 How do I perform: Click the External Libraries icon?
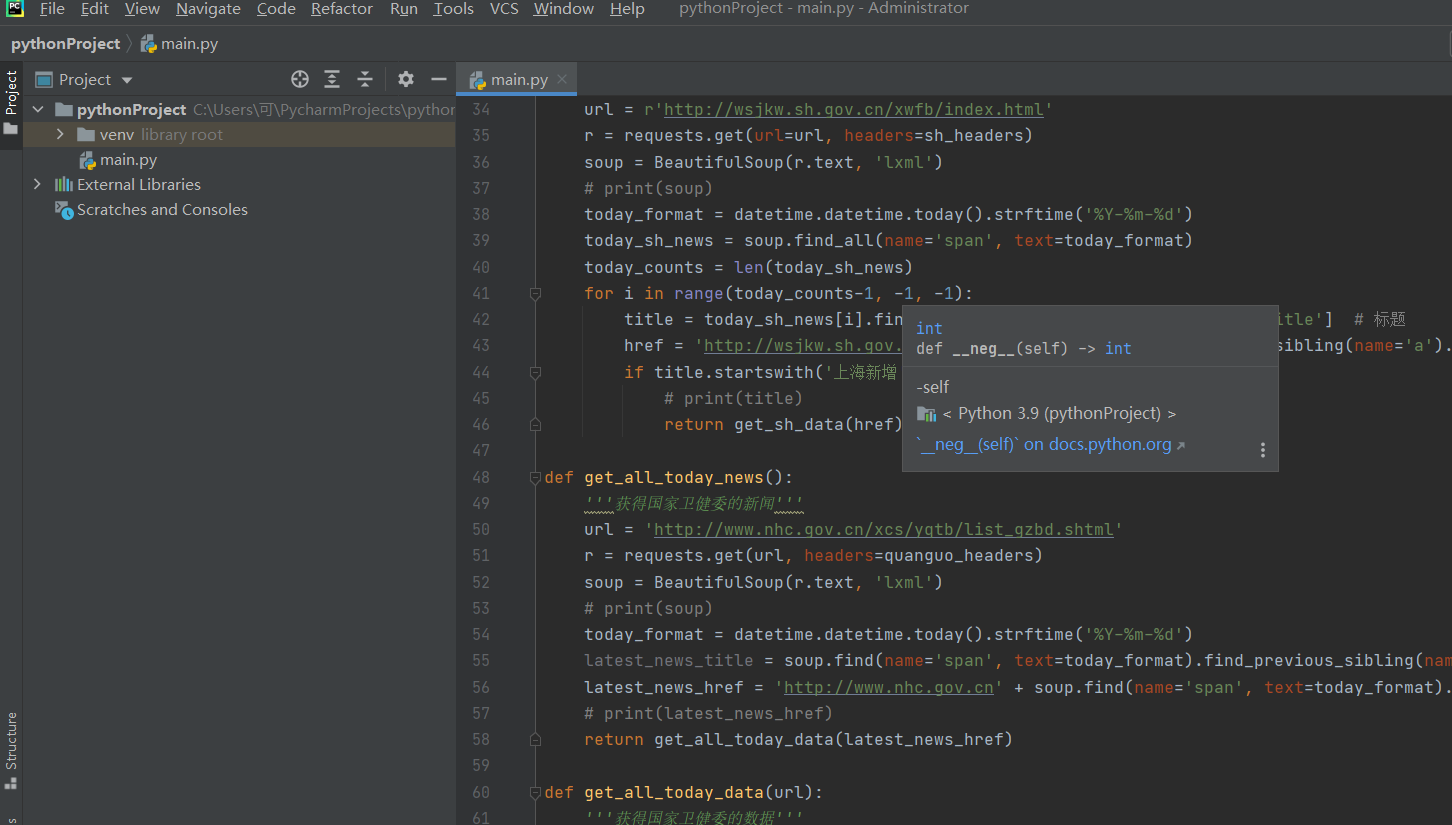click(x=63, y=184)
